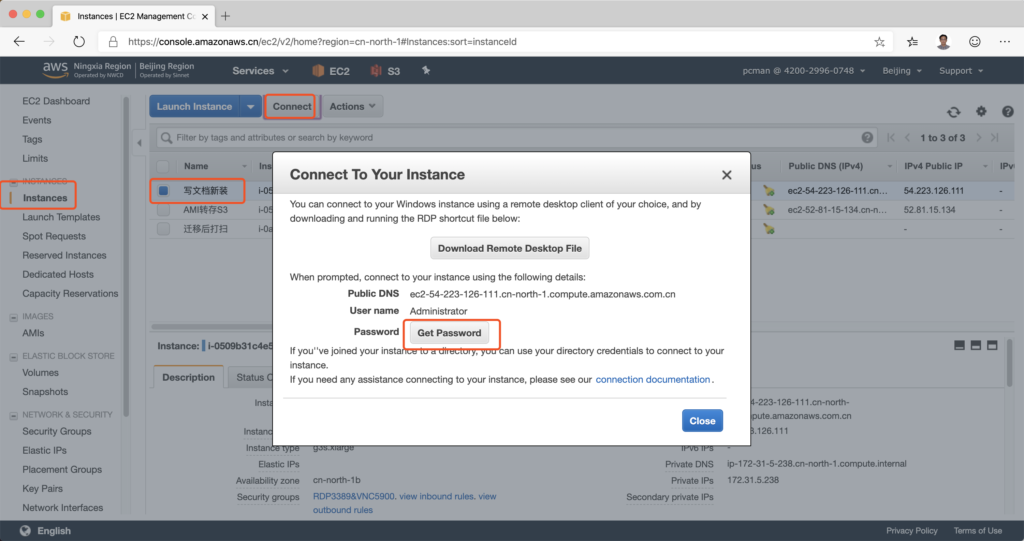Switch to the Description tab
This screenshot has height=541, width=1024.
188,377
